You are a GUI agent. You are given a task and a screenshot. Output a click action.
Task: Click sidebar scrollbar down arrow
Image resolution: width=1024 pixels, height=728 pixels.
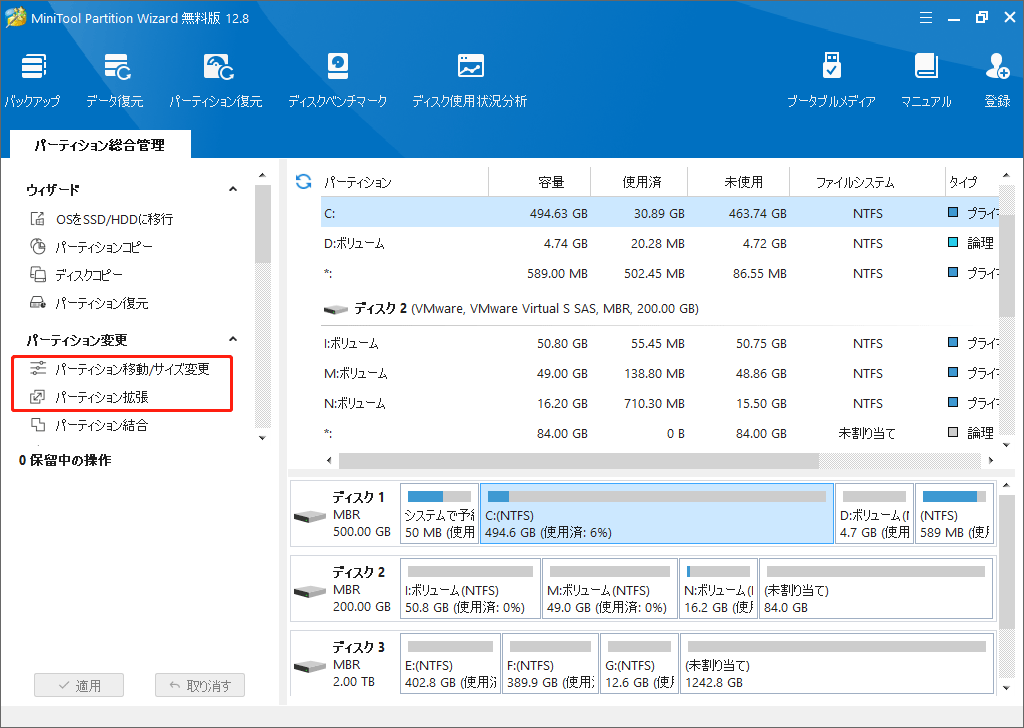pos(263,437)
